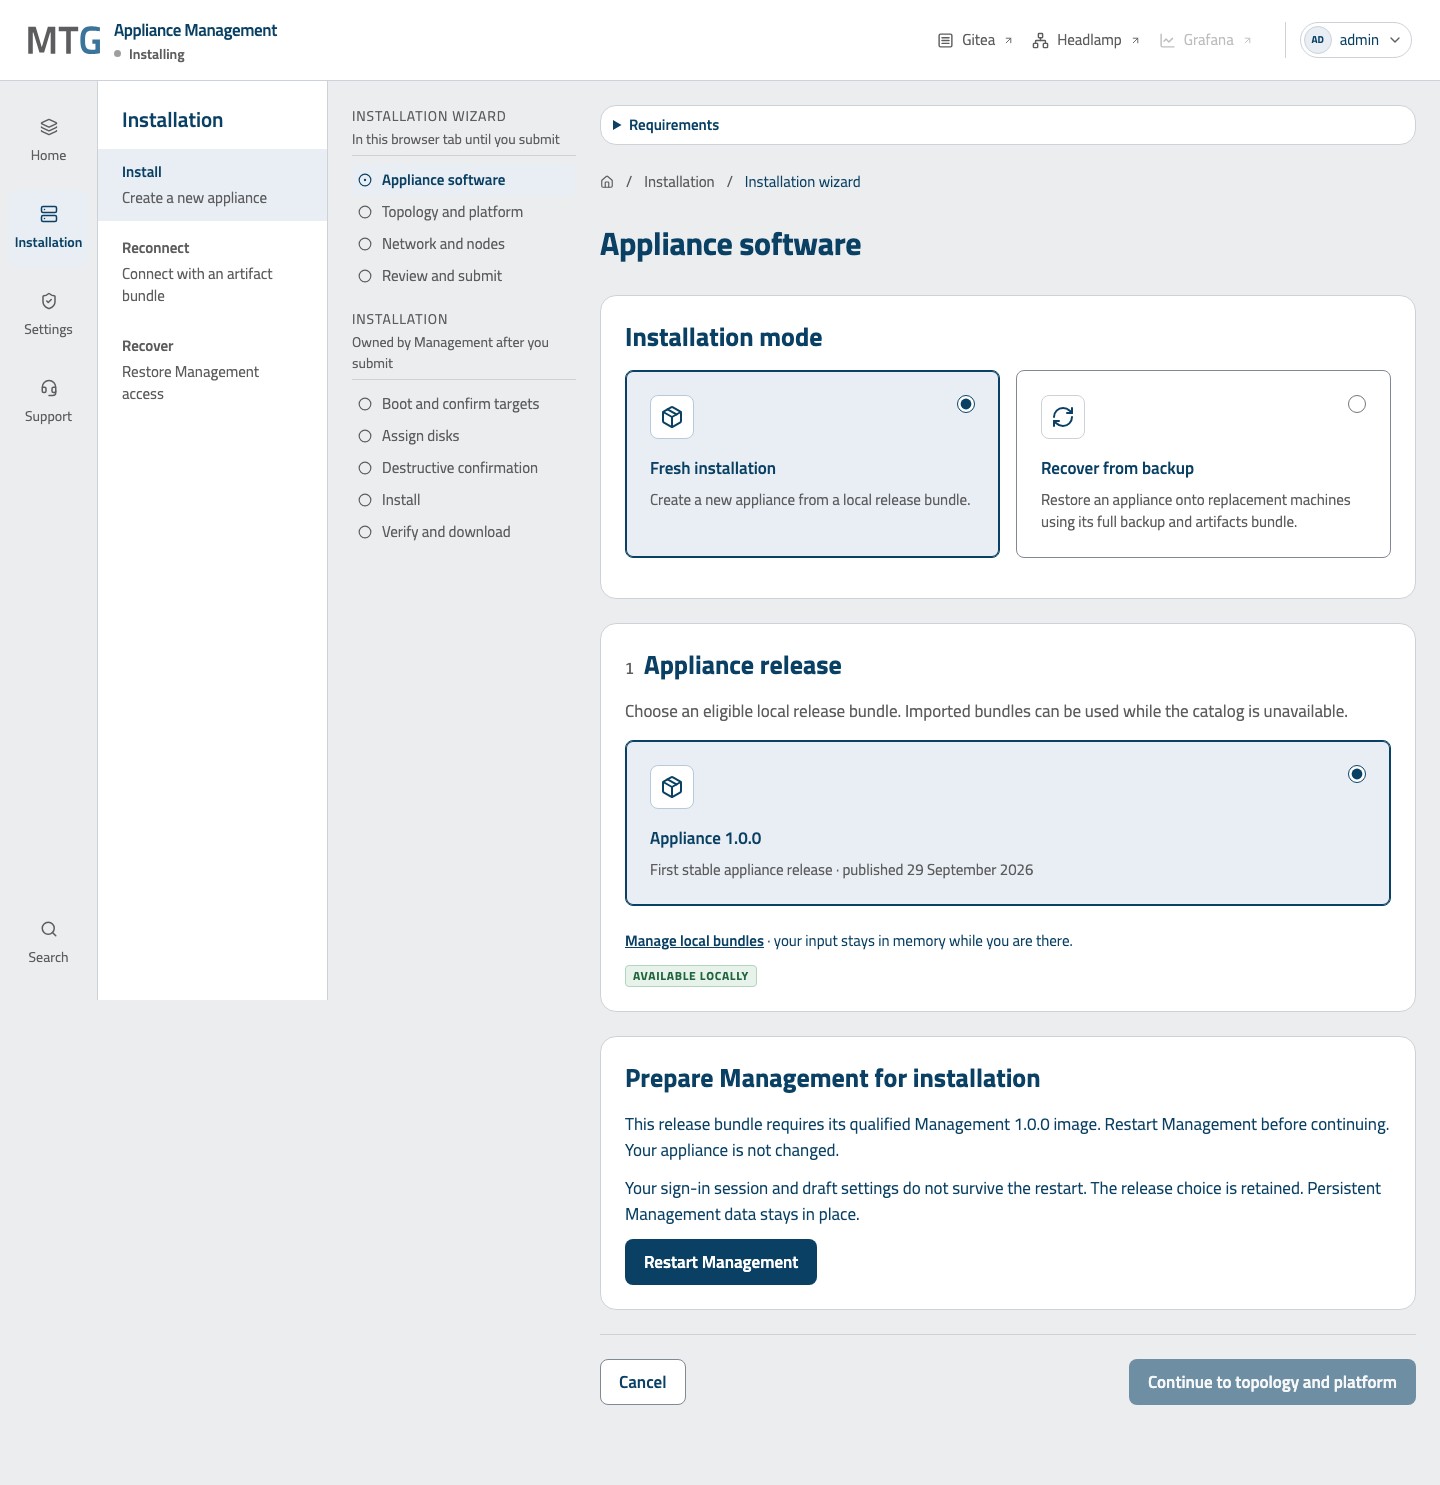Click the Recover from backup refresh icon
Viewport: 1440px width, 1485px height.
(x=1063, y=417)
